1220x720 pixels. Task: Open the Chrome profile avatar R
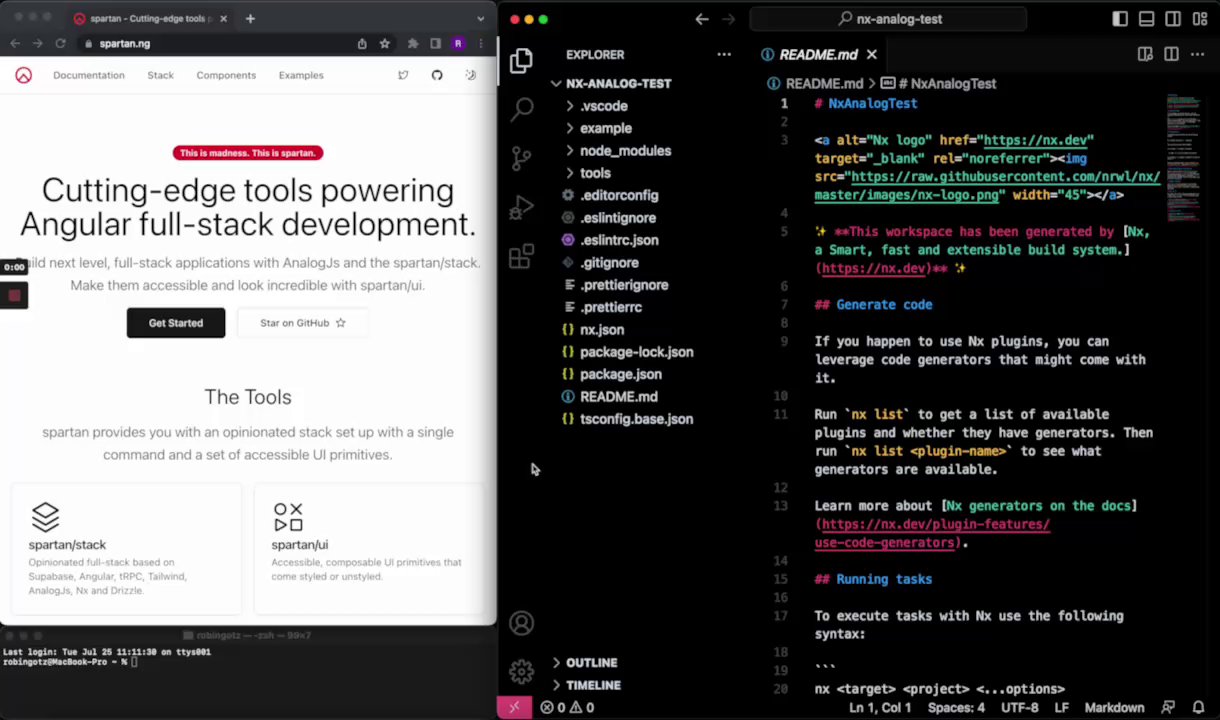(x=458, y=43)
